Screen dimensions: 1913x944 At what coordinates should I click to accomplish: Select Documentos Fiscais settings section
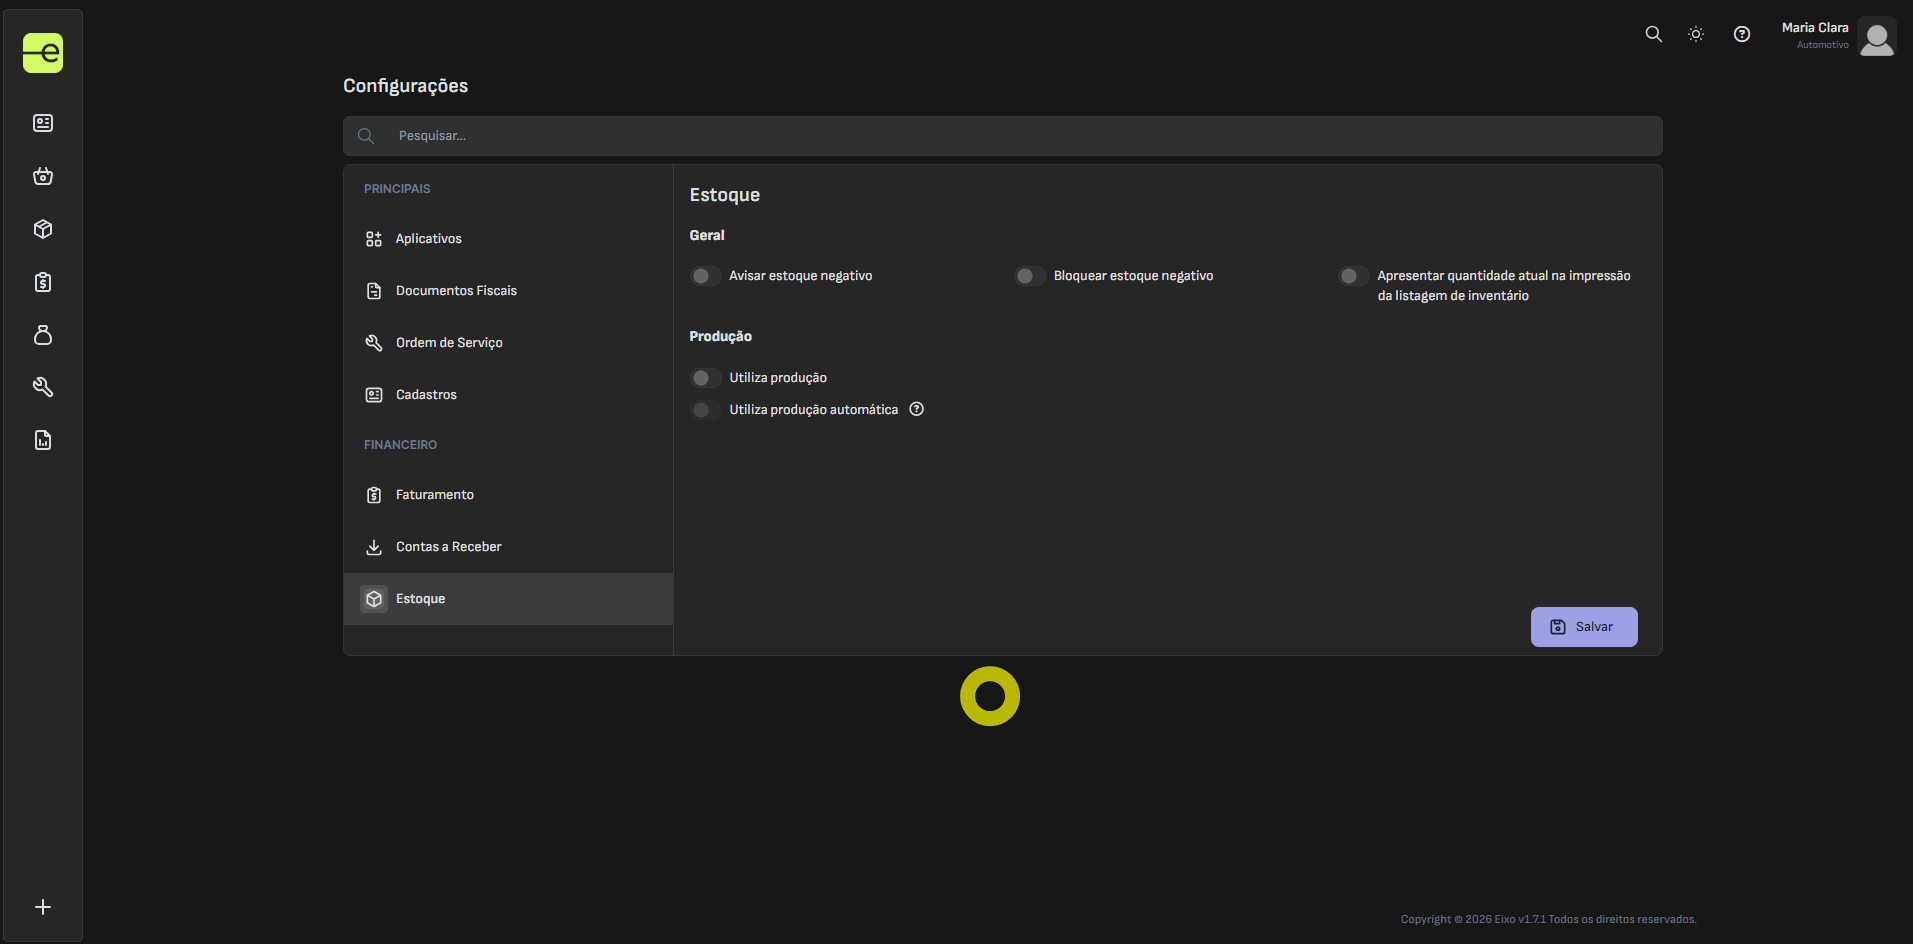pyautogui.click(x=456, y=291)
